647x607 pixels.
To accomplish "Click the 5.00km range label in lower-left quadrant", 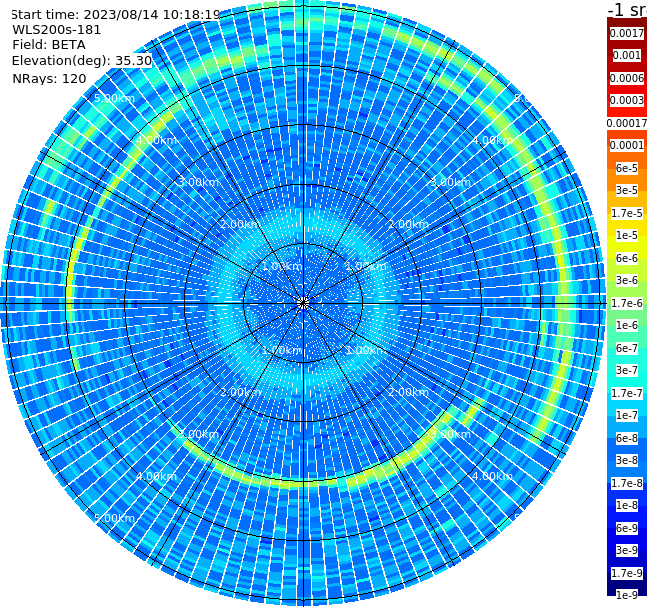I will tap(114, 518).
